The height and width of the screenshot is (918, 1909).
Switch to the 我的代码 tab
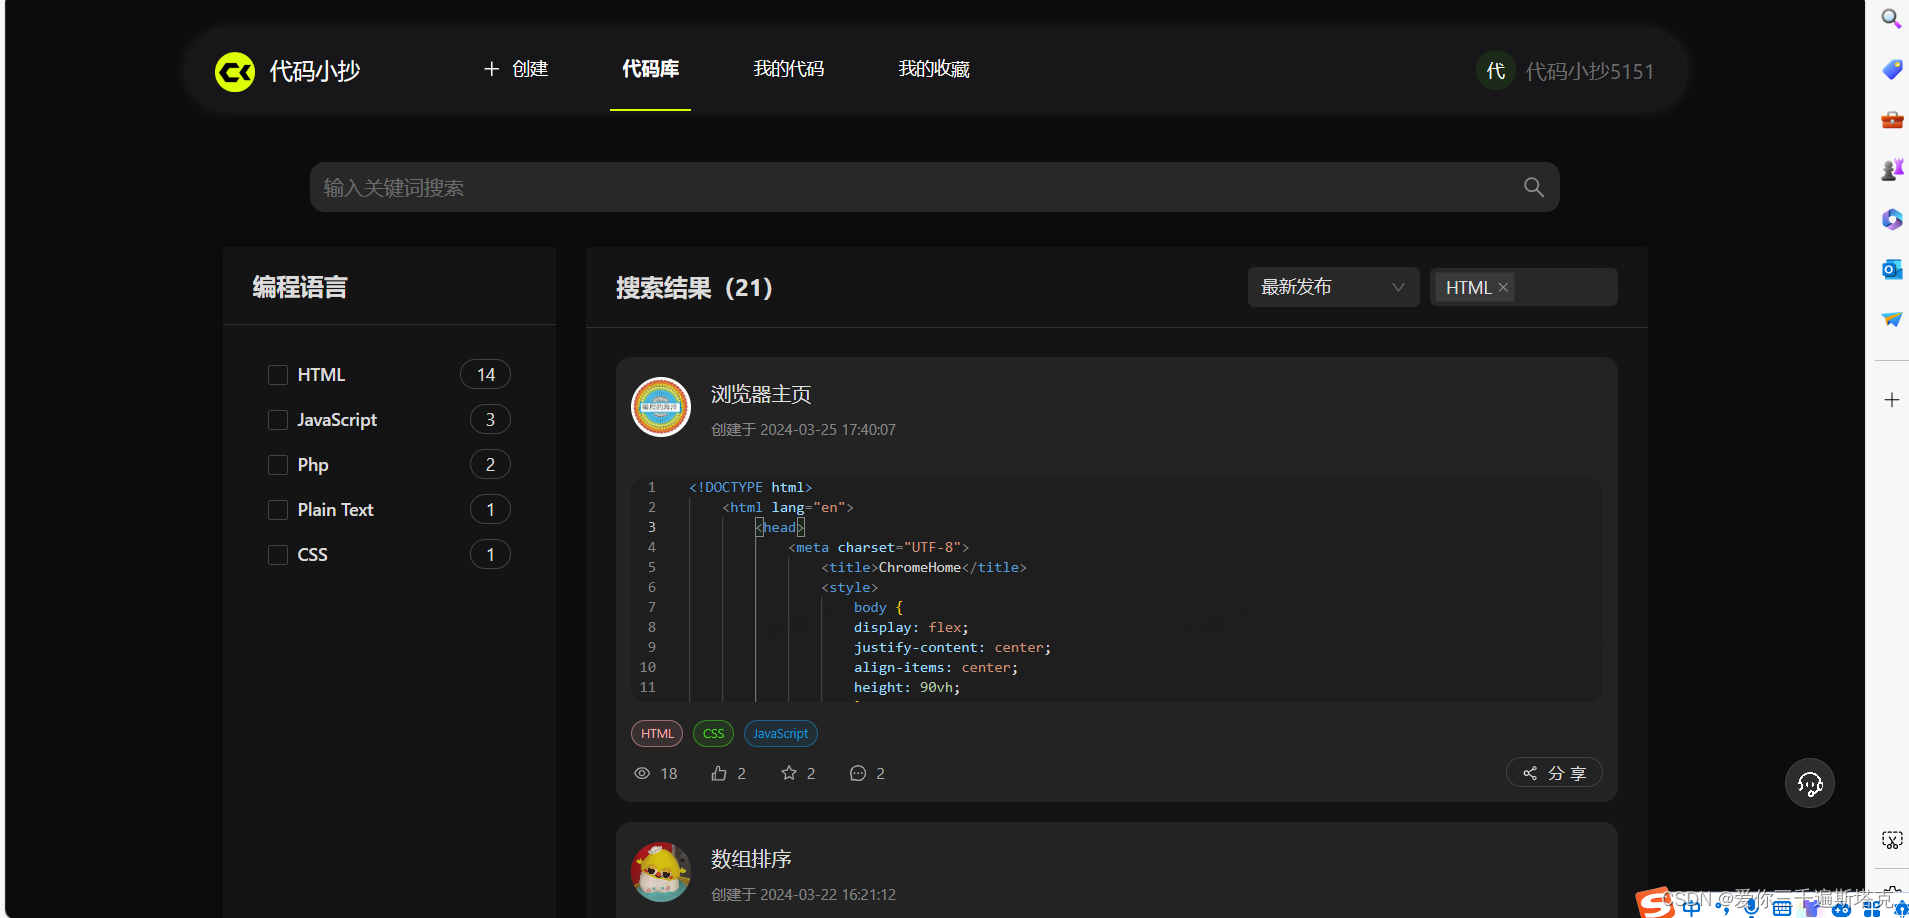tap(789, 68)
